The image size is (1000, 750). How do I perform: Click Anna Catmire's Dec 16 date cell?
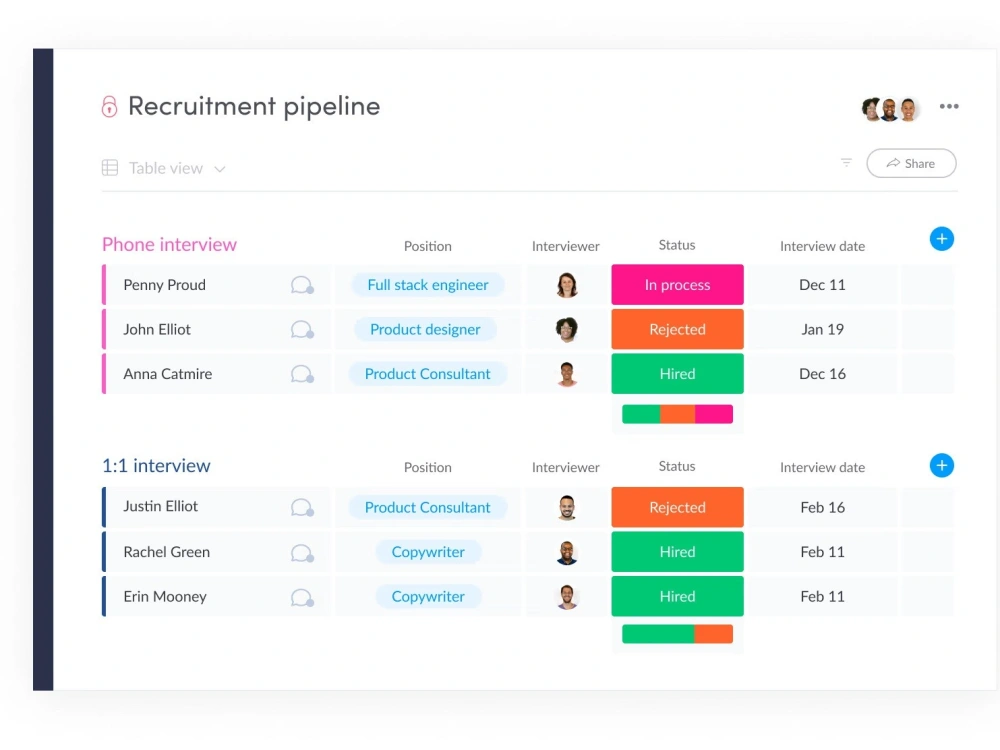(x=822, y=374)
